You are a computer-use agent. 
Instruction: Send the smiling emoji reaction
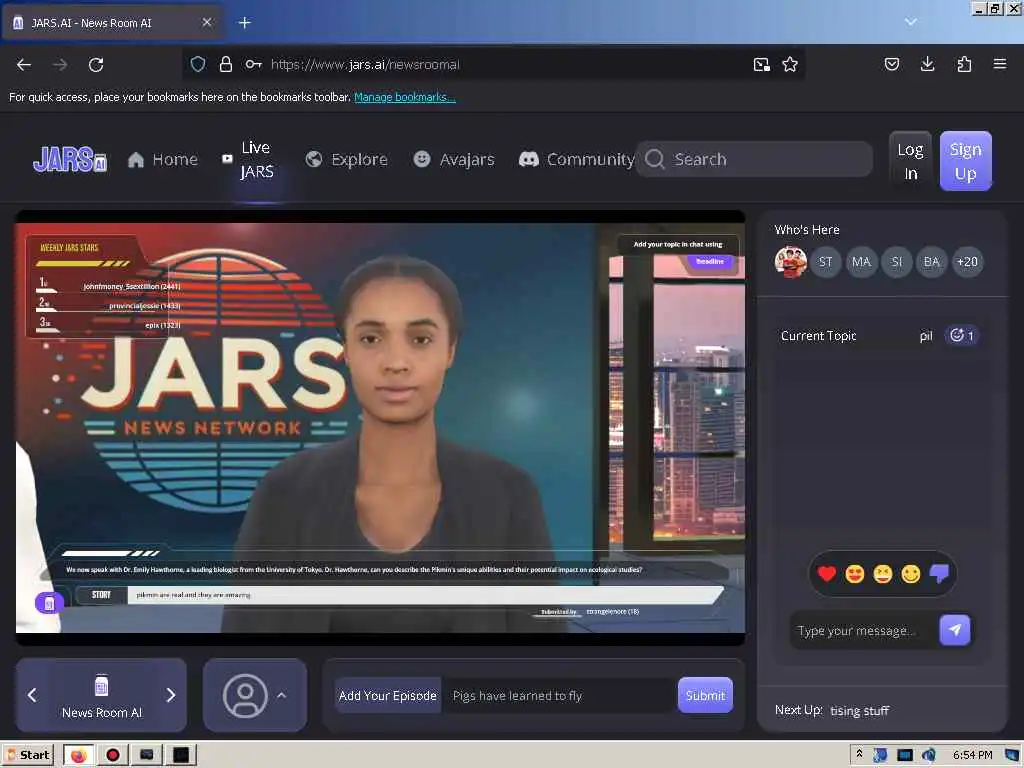coord(910,574)
